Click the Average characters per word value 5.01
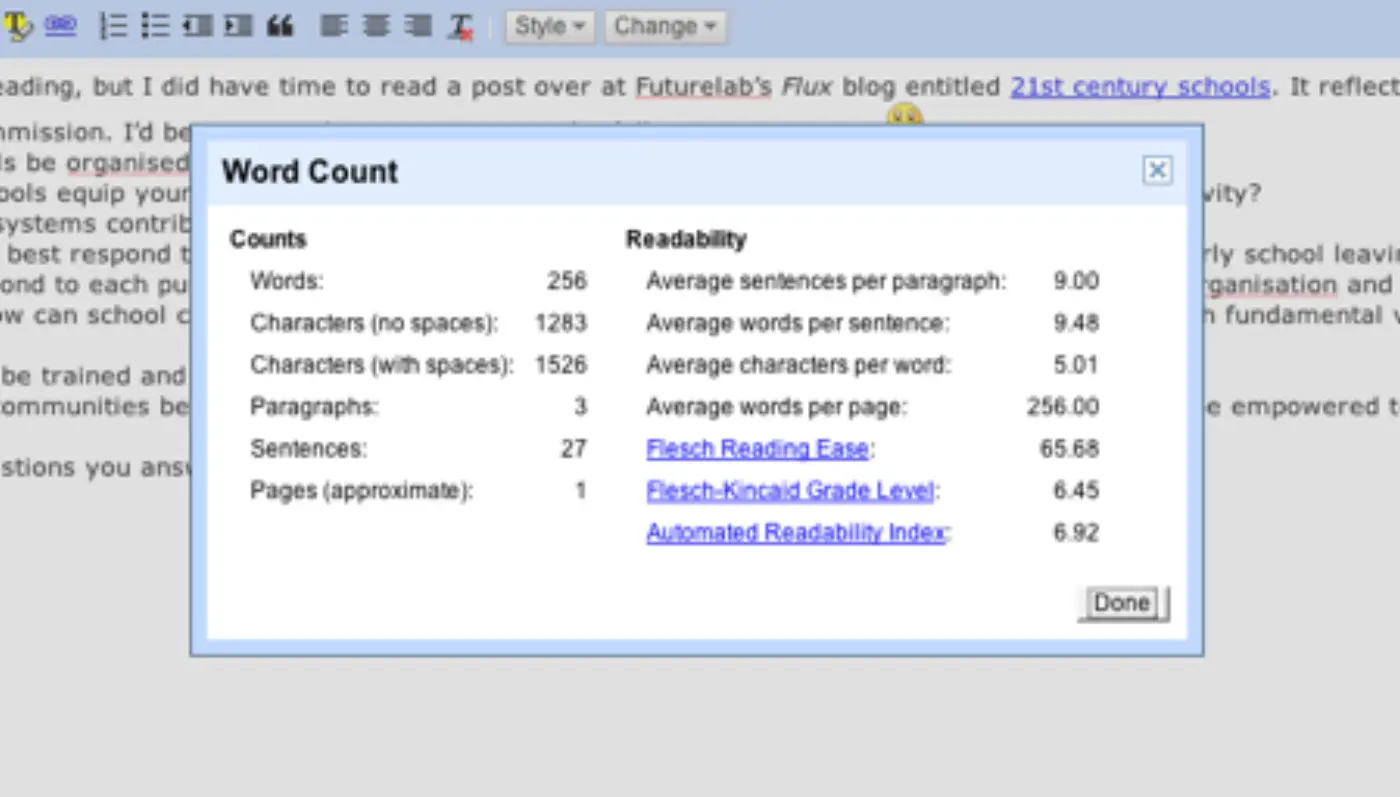Image resolution: width=1400 pixels, height=797 pixels. (x=1076, y=365)
